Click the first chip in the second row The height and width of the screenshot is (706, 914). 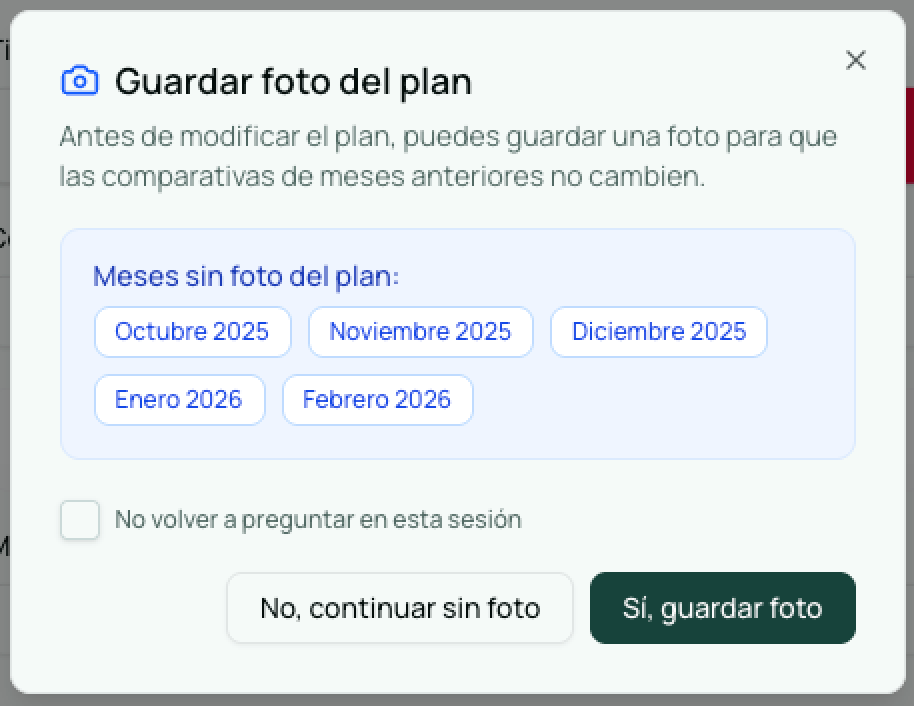[x=179, y=399]
